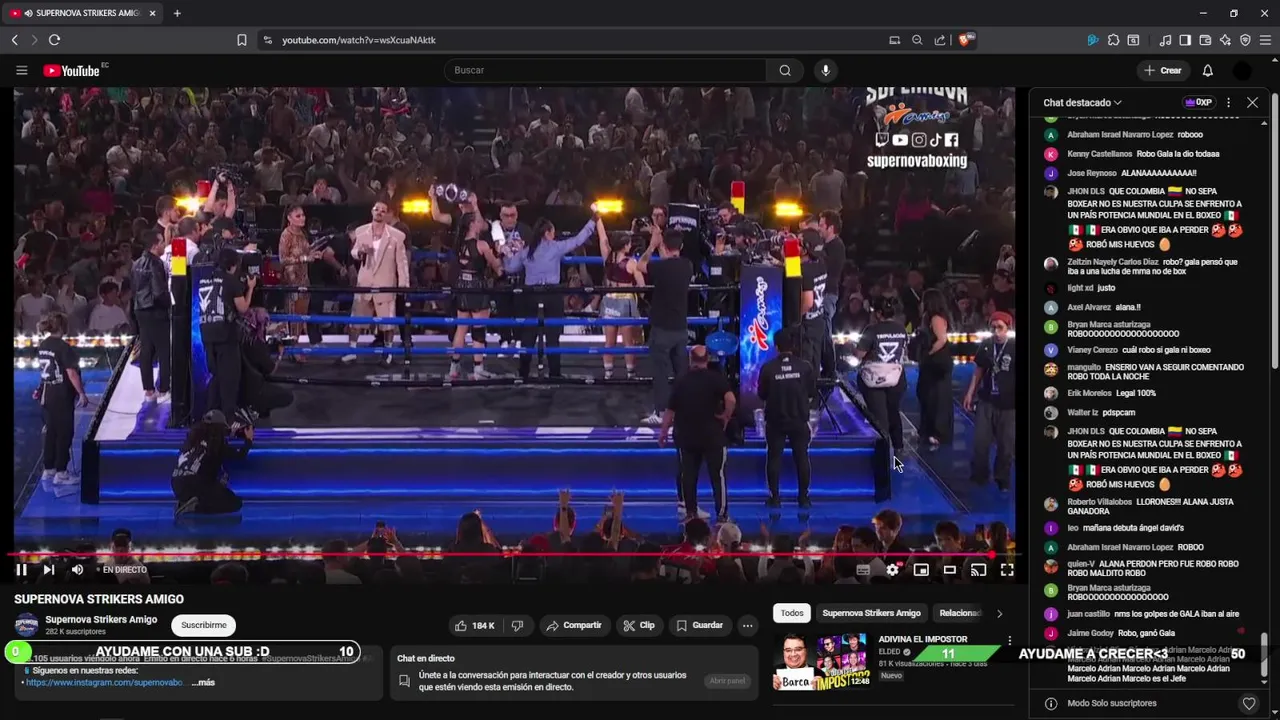Image resolution: width=1280 pixels, height=720 pixels.
Task: Switch to miniplayer mode
Action: (x=921, y=570)
